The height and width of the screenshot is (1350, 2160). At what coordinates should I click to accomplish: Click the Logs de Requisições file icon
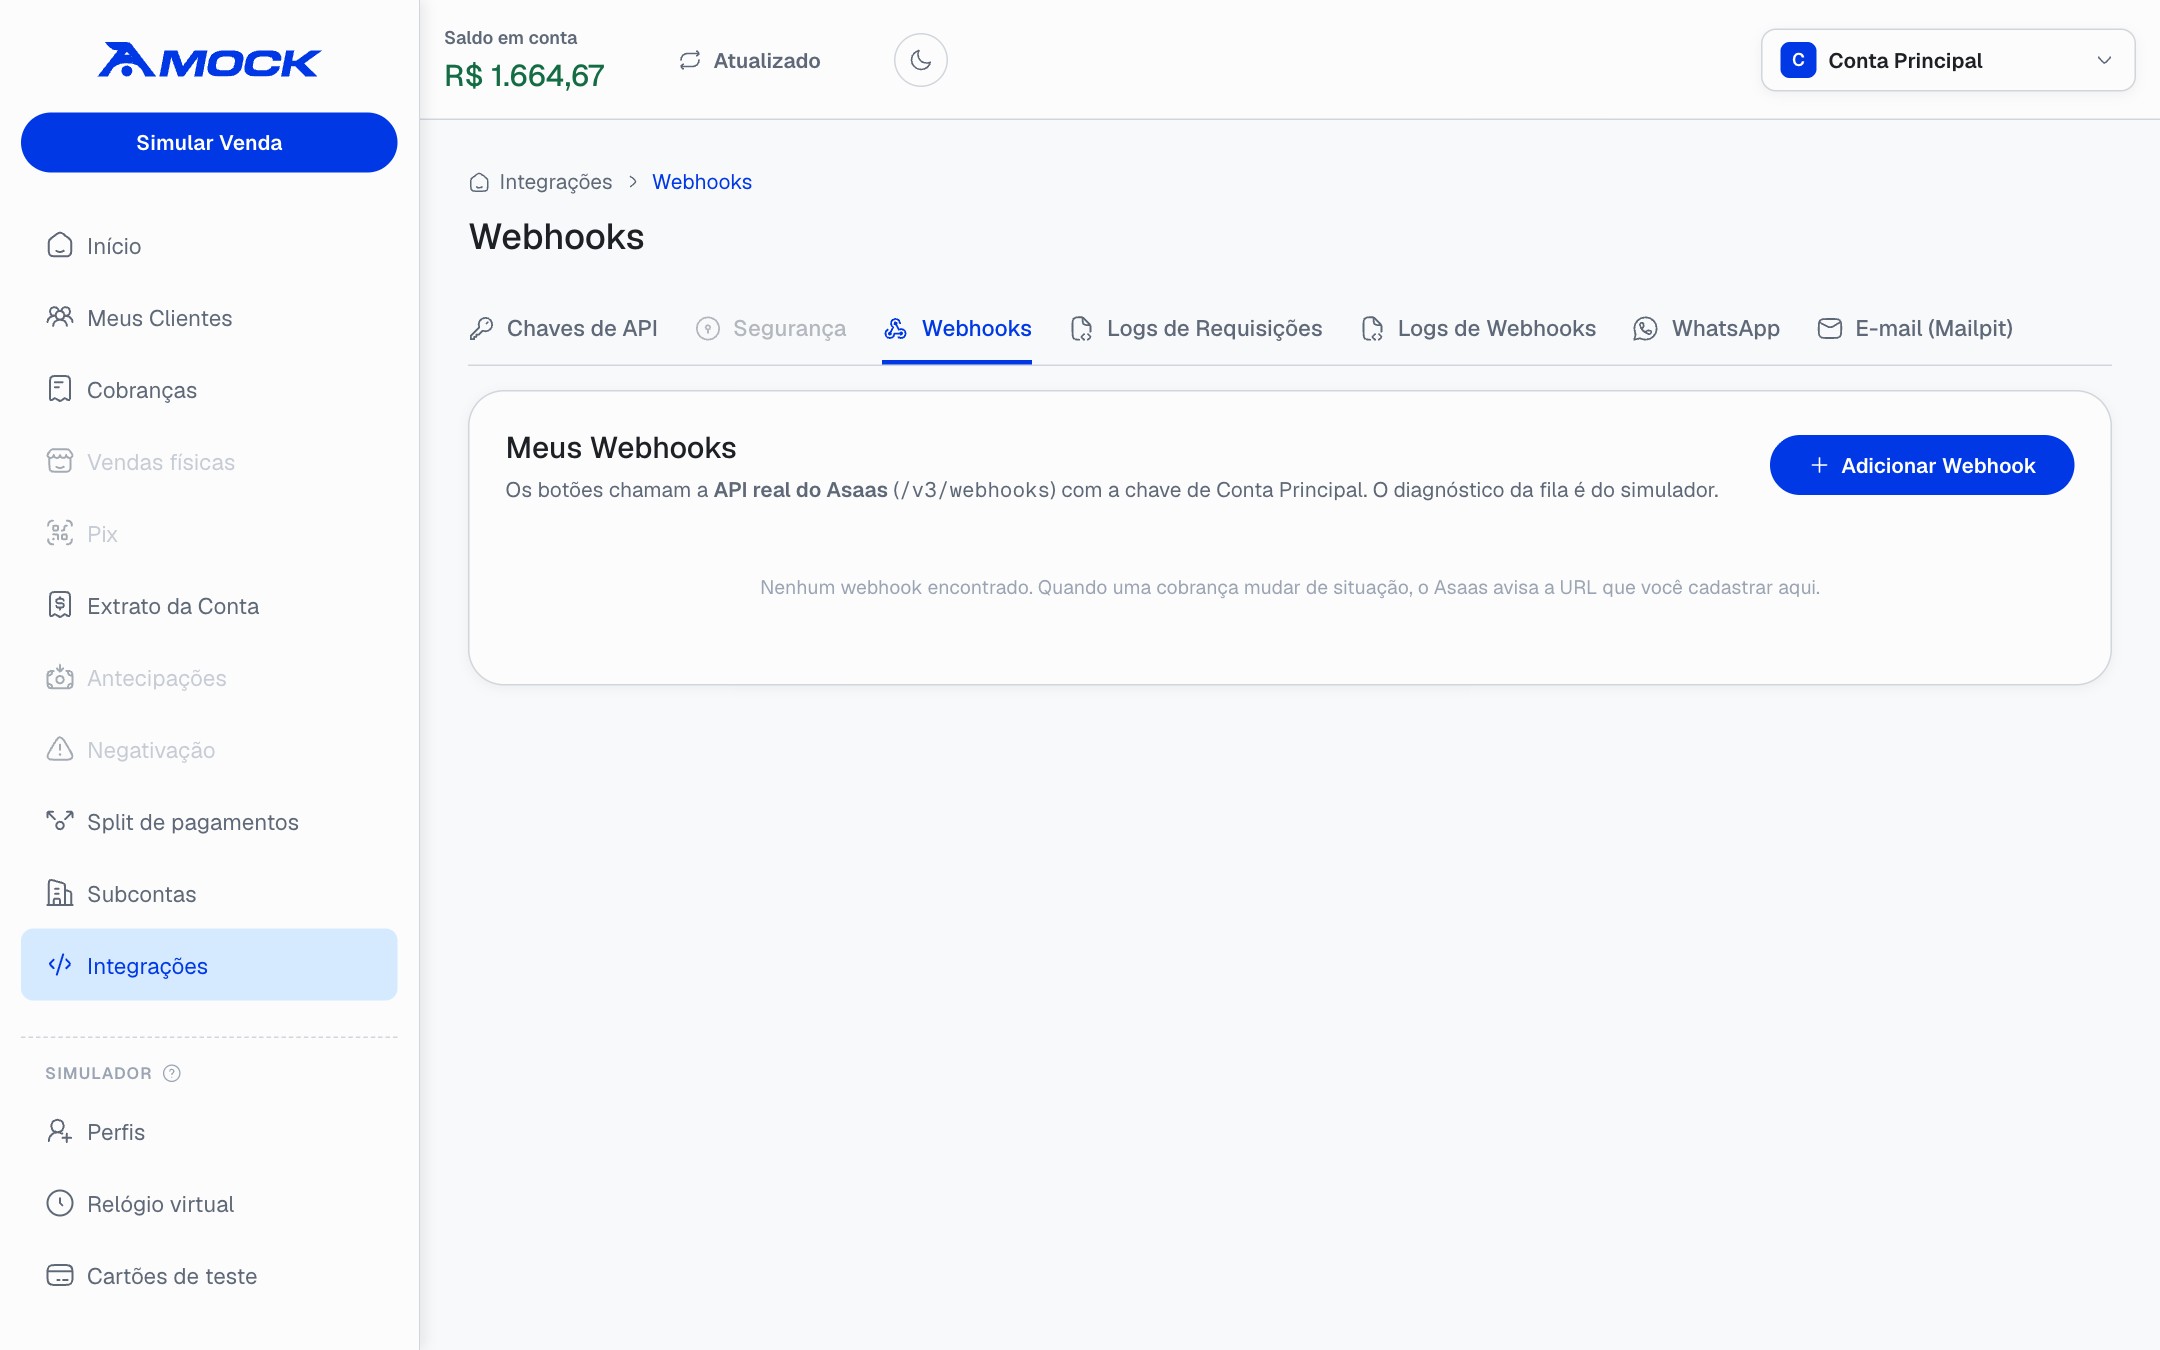point(1081,328)
